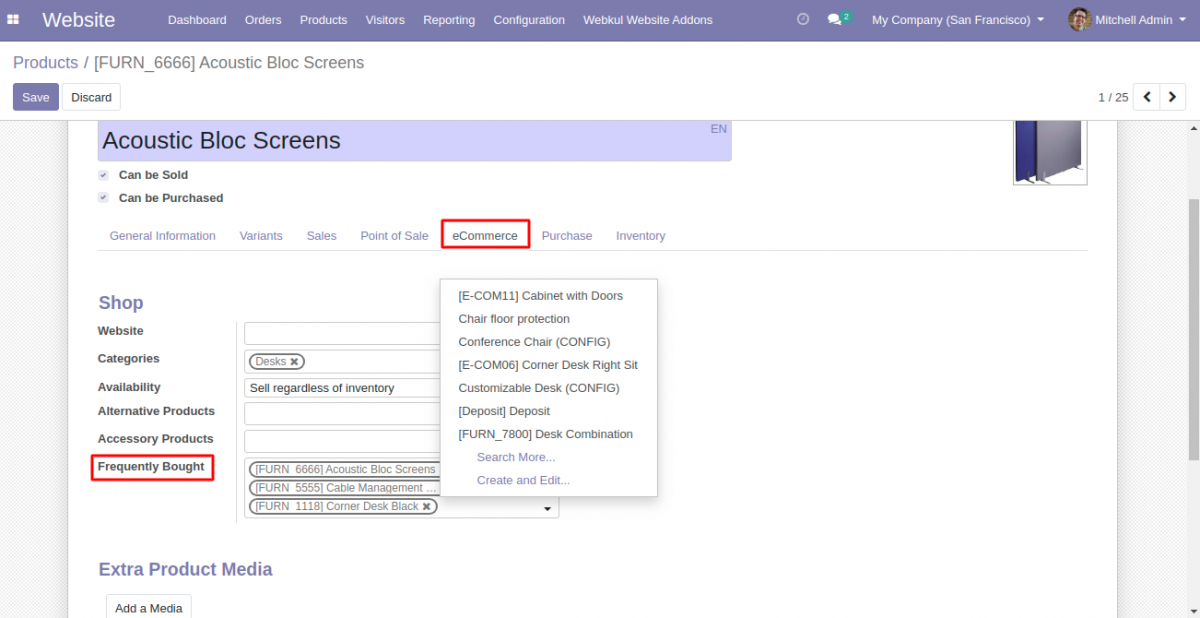This screenshot has height=618, width=1200.
Task: Switch to the Inventory tab
Action: 640,236
